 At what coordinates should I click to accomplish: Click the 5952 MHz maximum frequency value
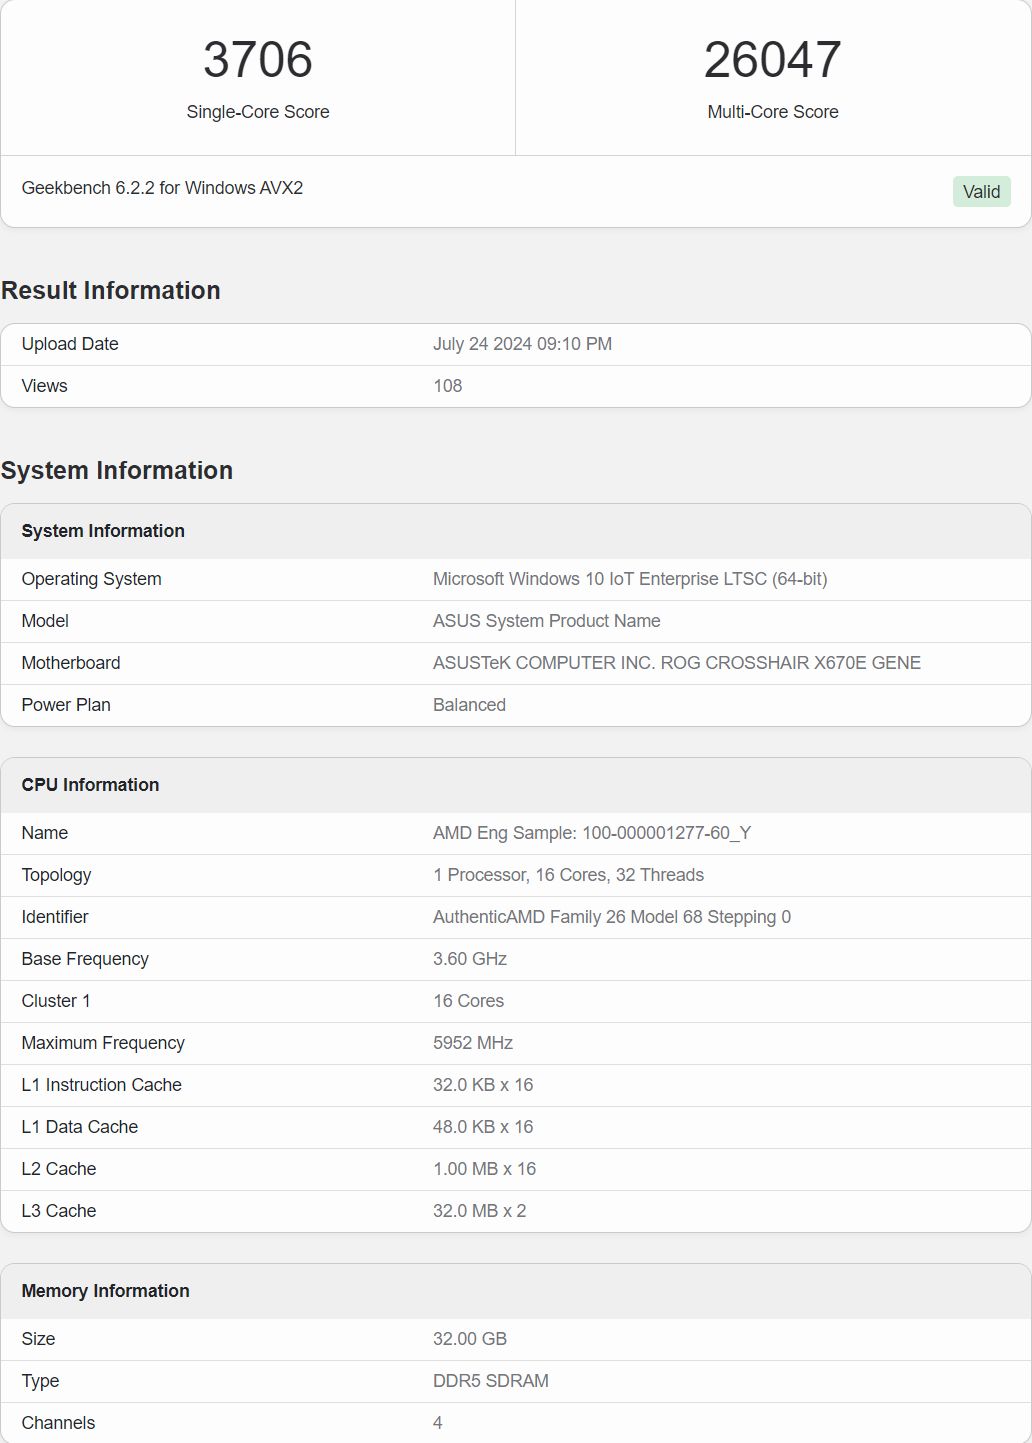click(x=472, y=1043)
